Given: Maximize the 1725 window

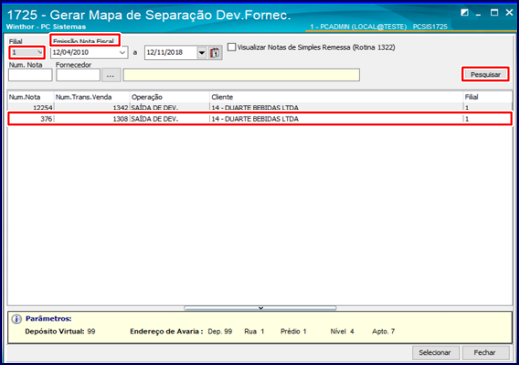Looking at the screenshot, I should click(494, 13).
